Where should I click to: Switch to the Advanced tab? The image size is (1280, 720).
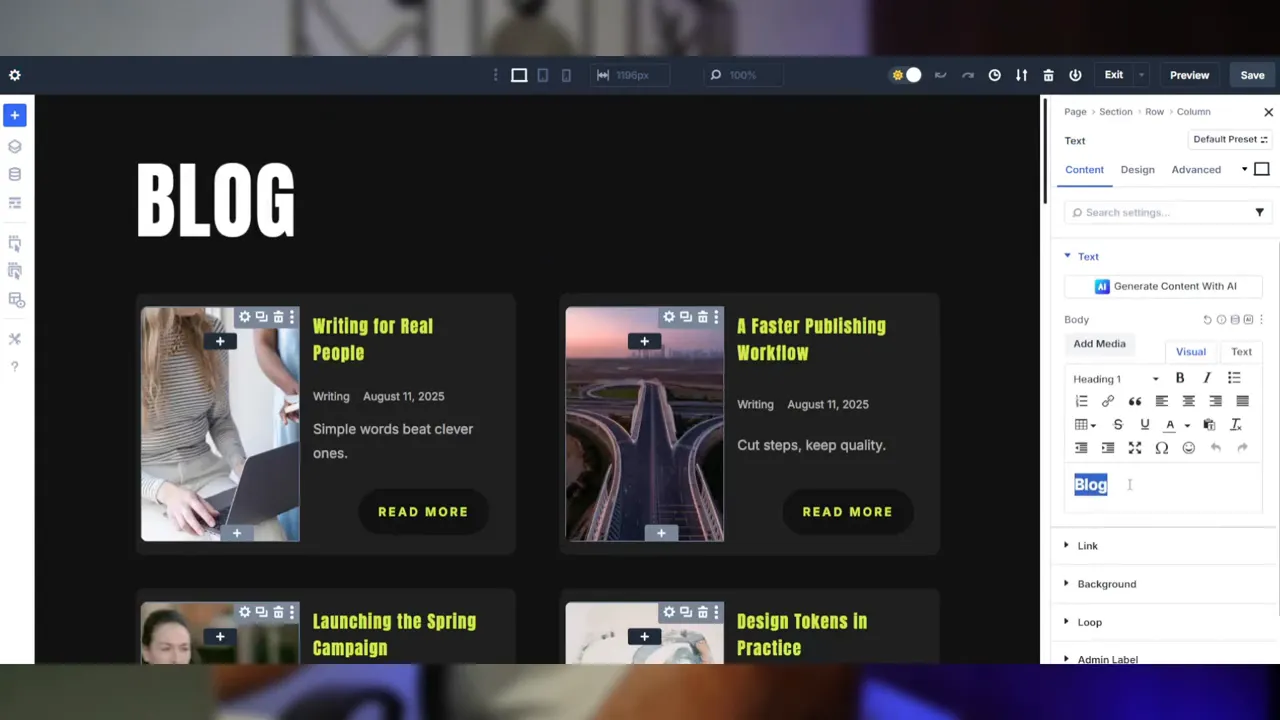(x=1196, y=170)
